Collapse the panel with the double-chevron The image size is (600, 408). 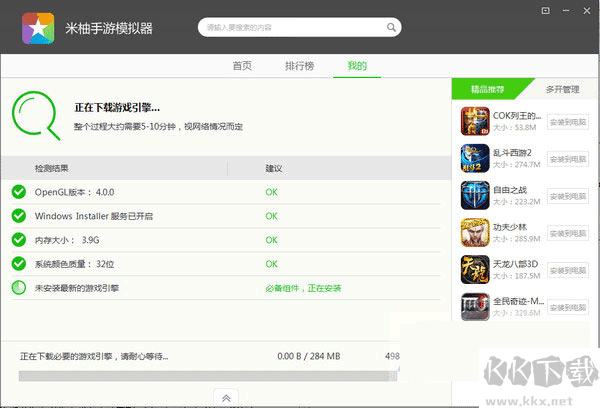(226, 398)
